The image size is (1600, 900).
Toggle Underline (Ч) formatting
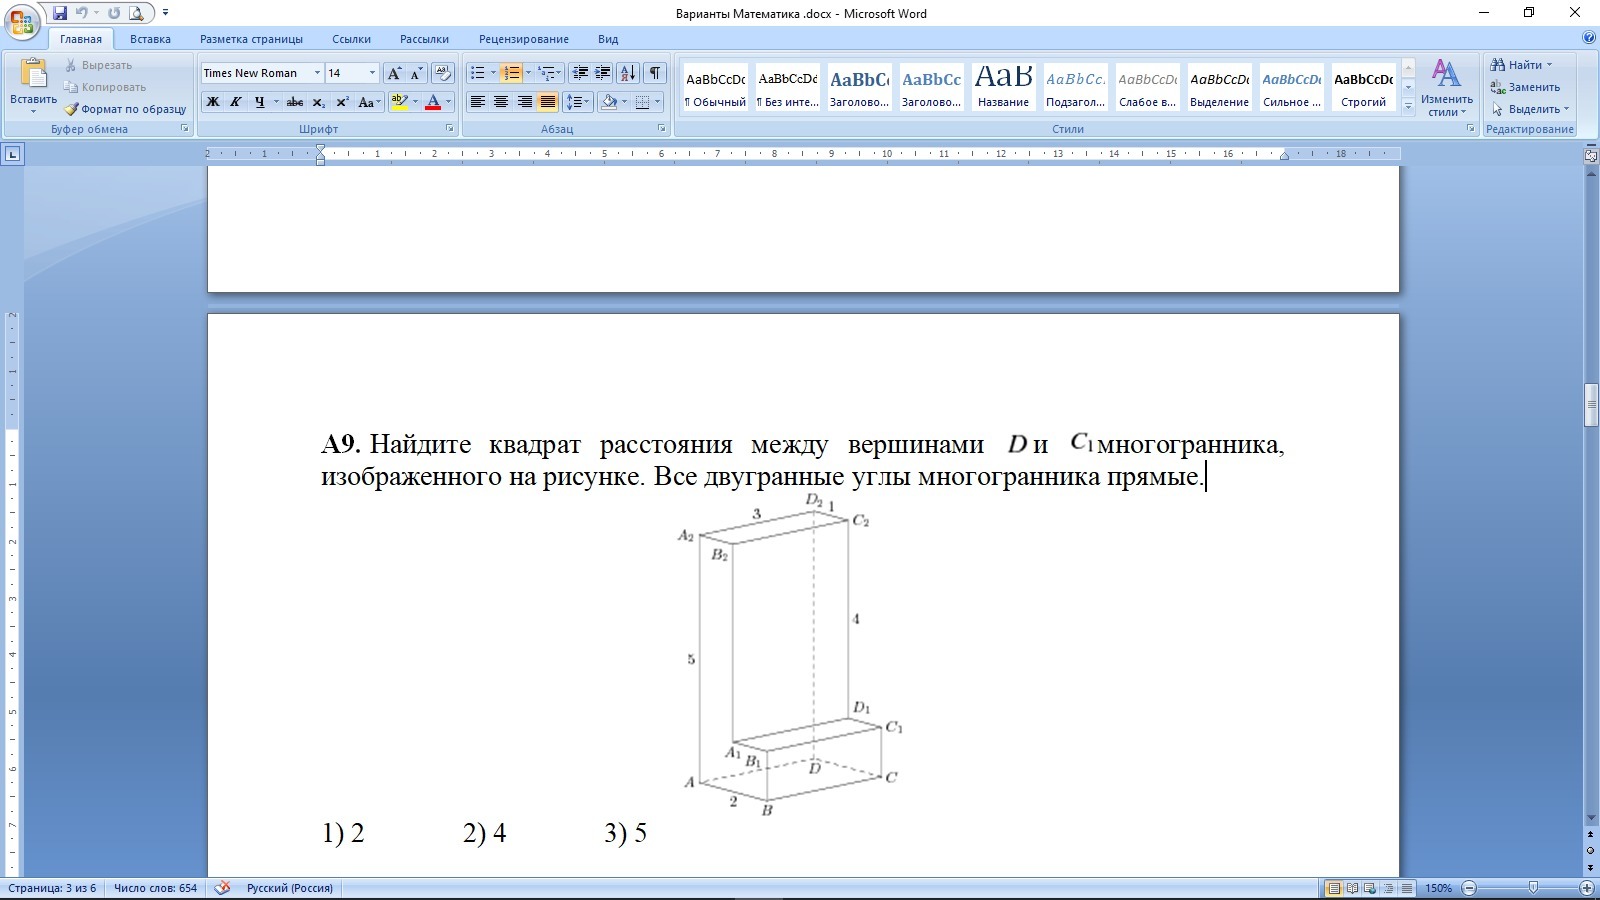260,102
